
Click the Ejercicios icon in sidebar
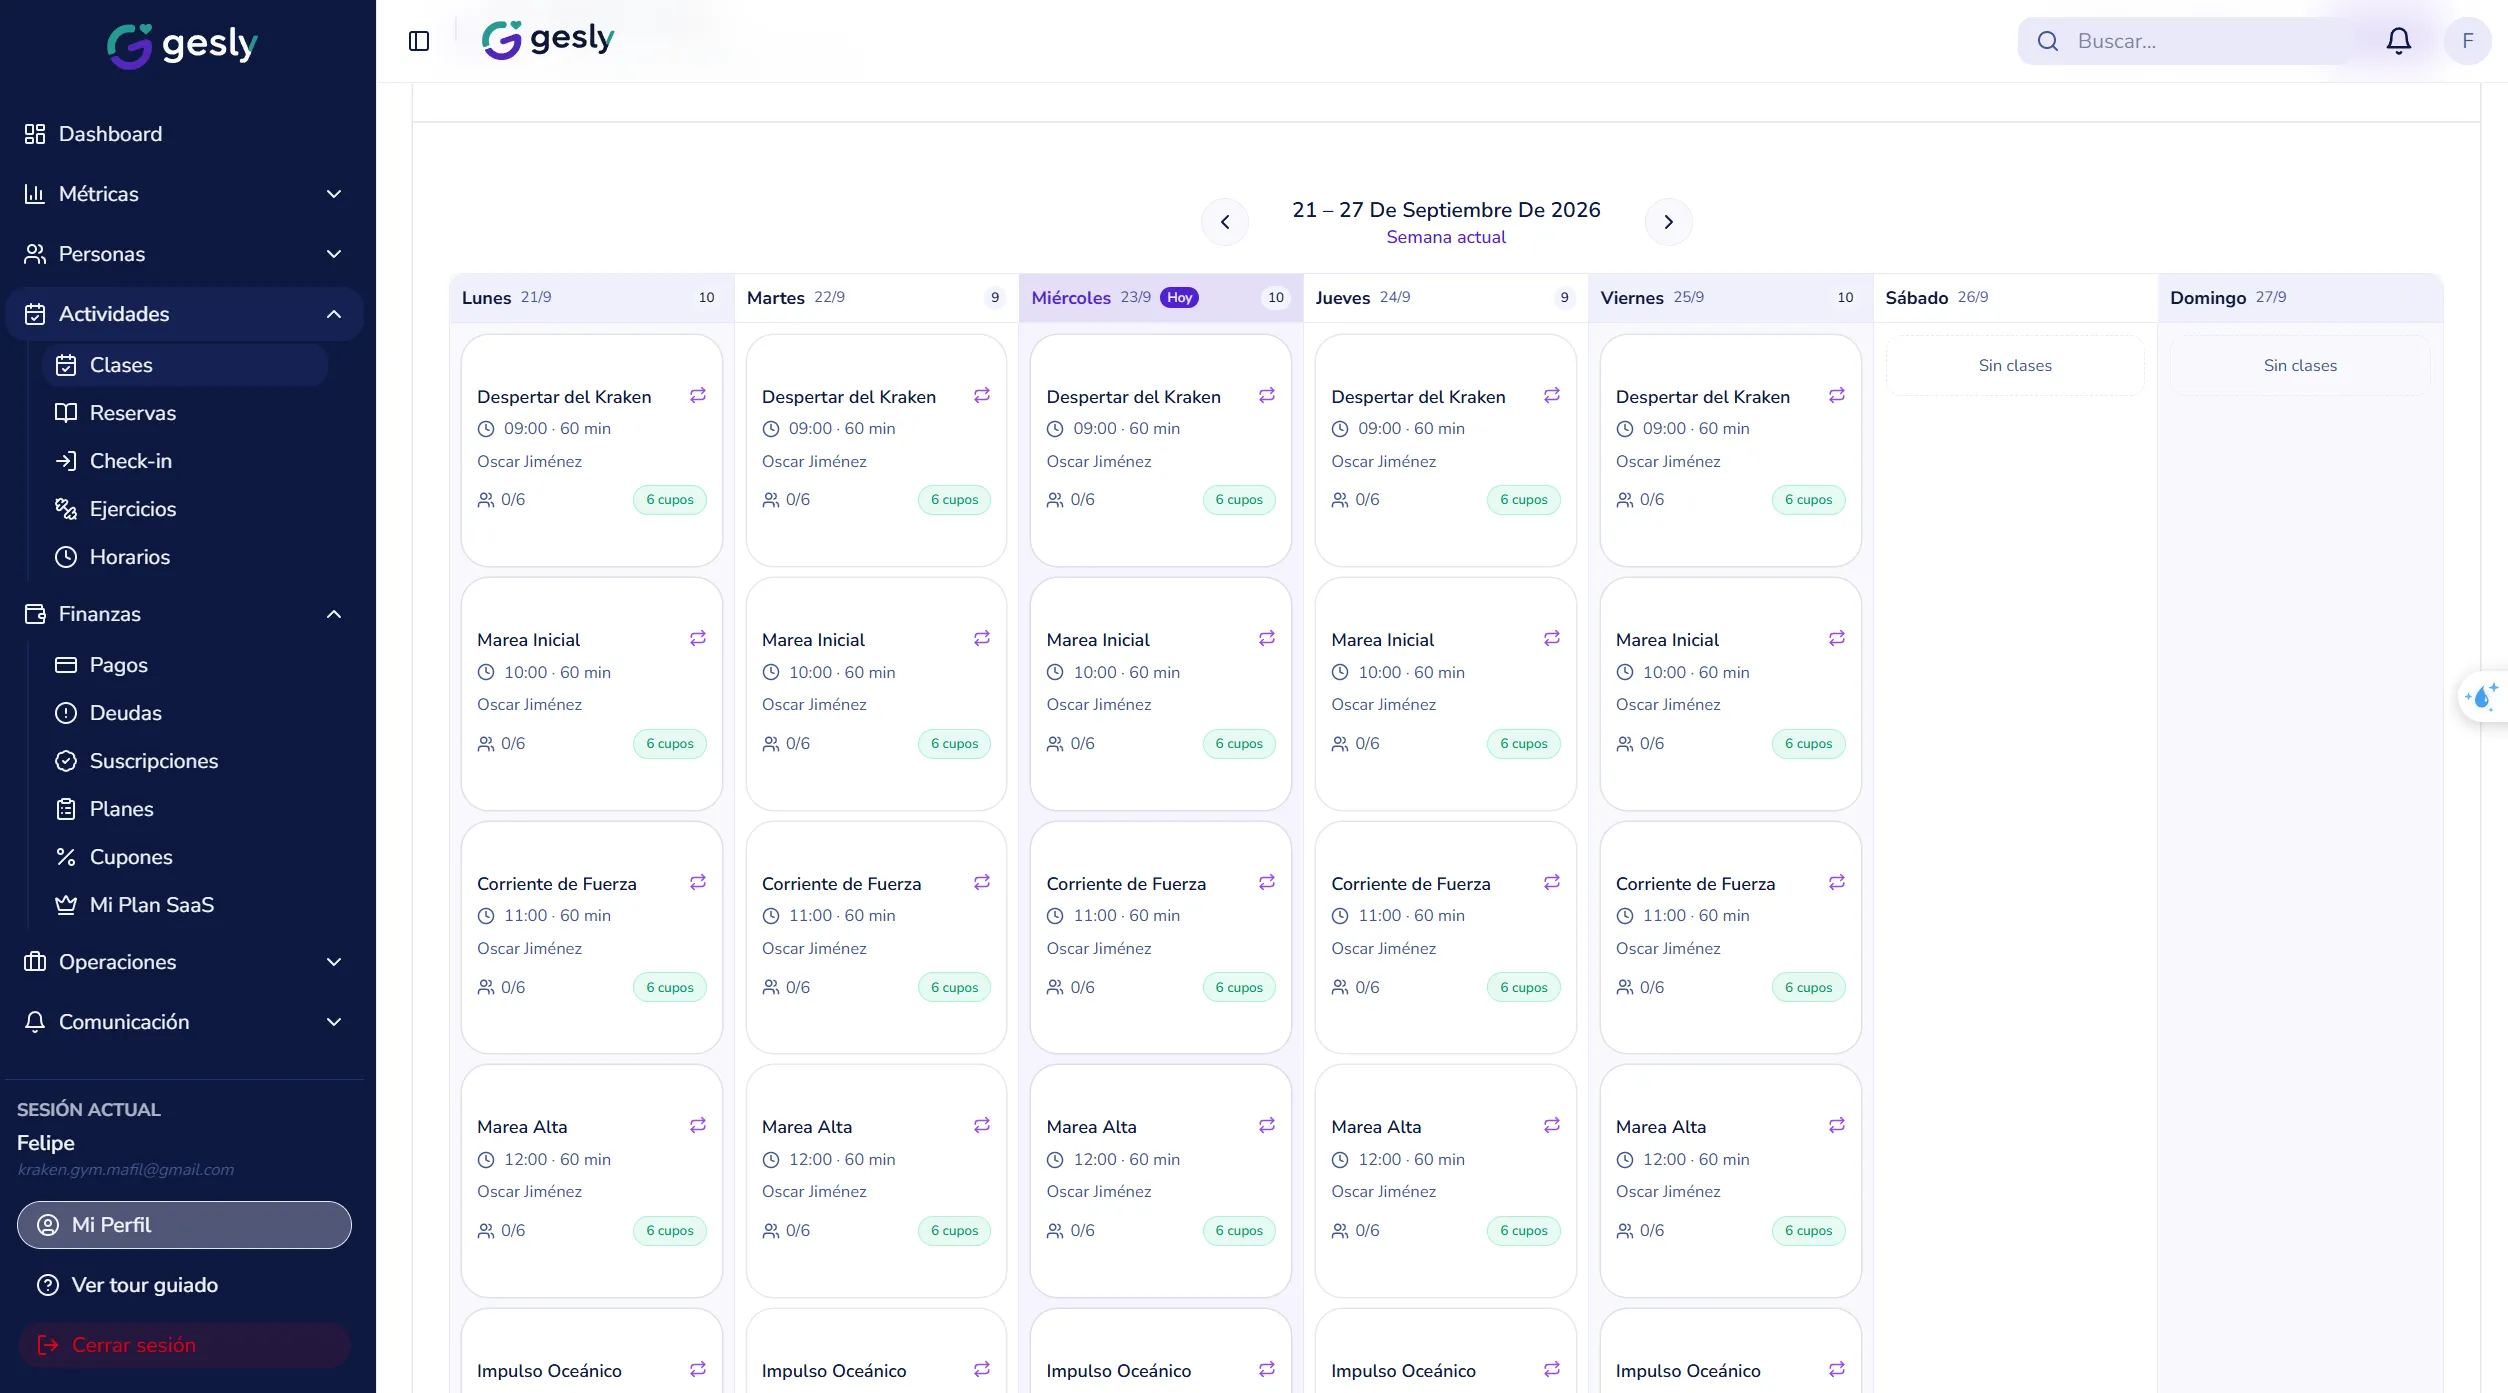(x=66, y=509)
